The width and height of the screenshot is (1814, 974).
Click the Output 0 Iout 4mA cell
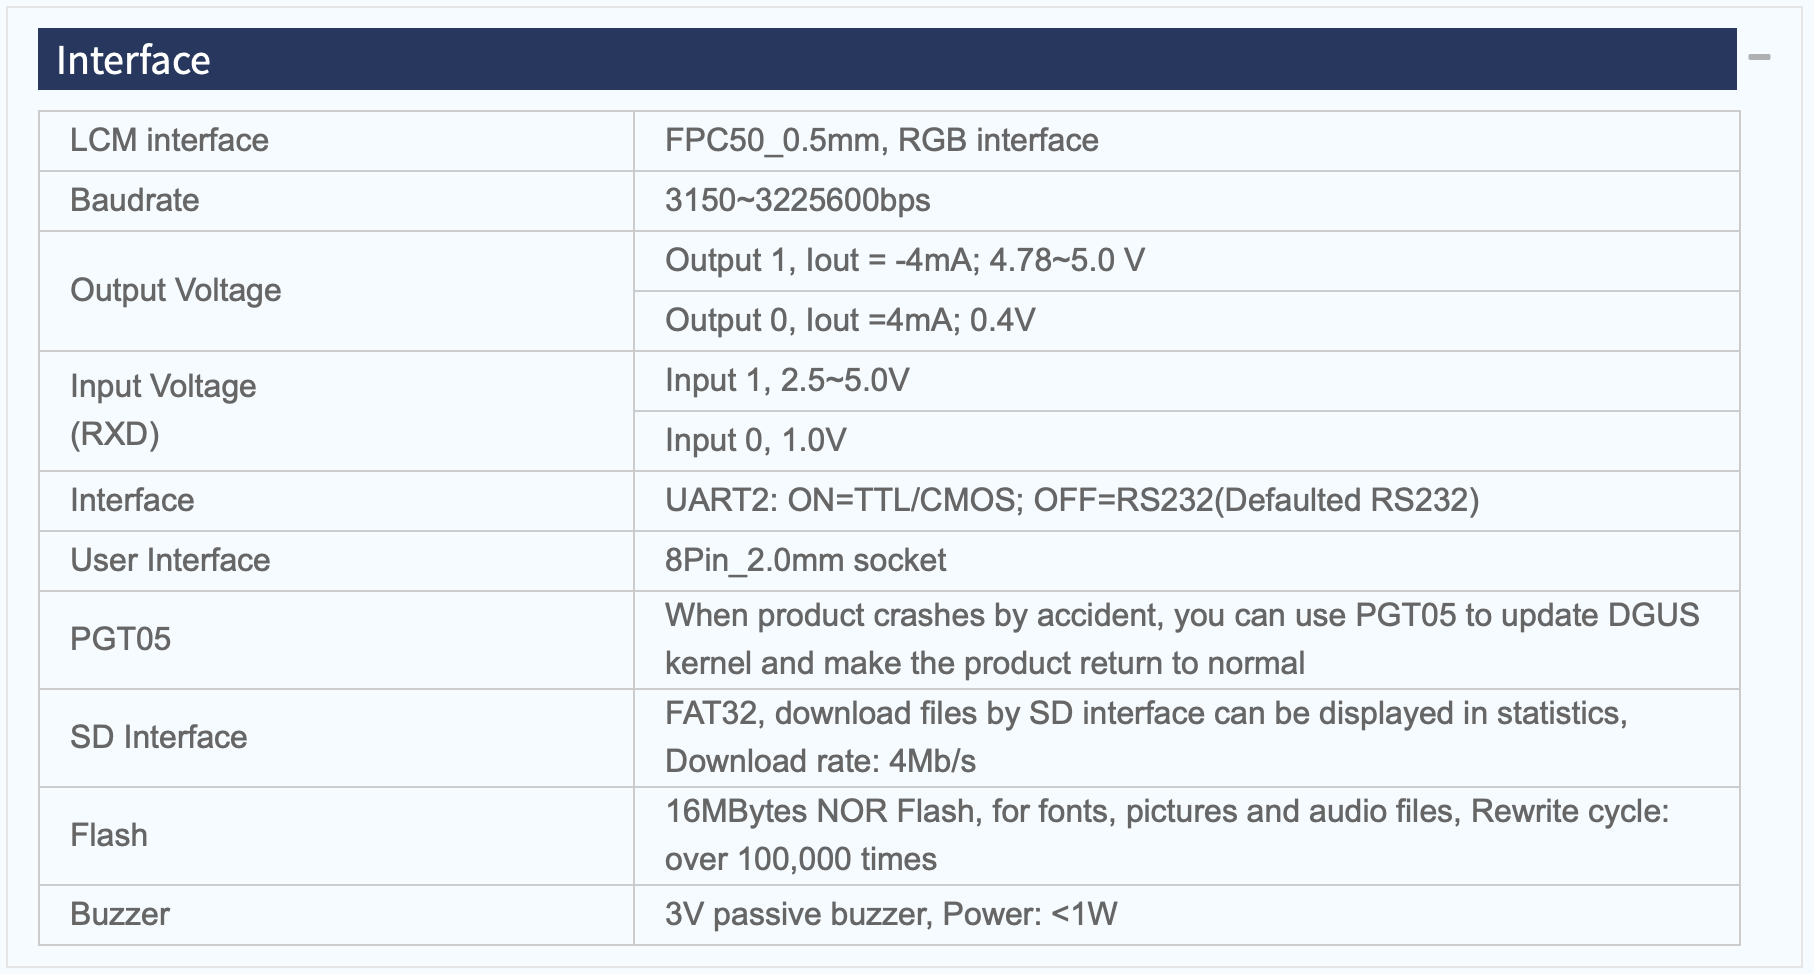click(x=850, y=320)
